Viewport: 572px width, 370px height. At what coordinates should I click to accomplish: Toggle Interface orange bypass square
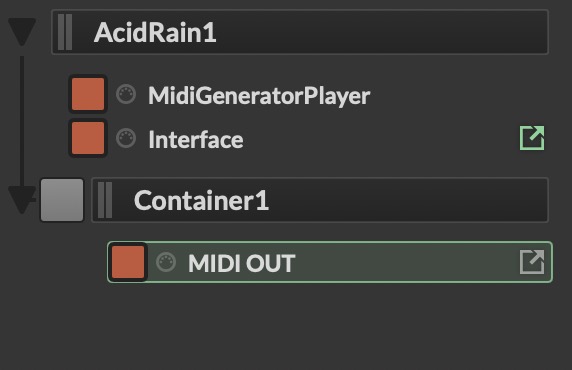point(88,138)
